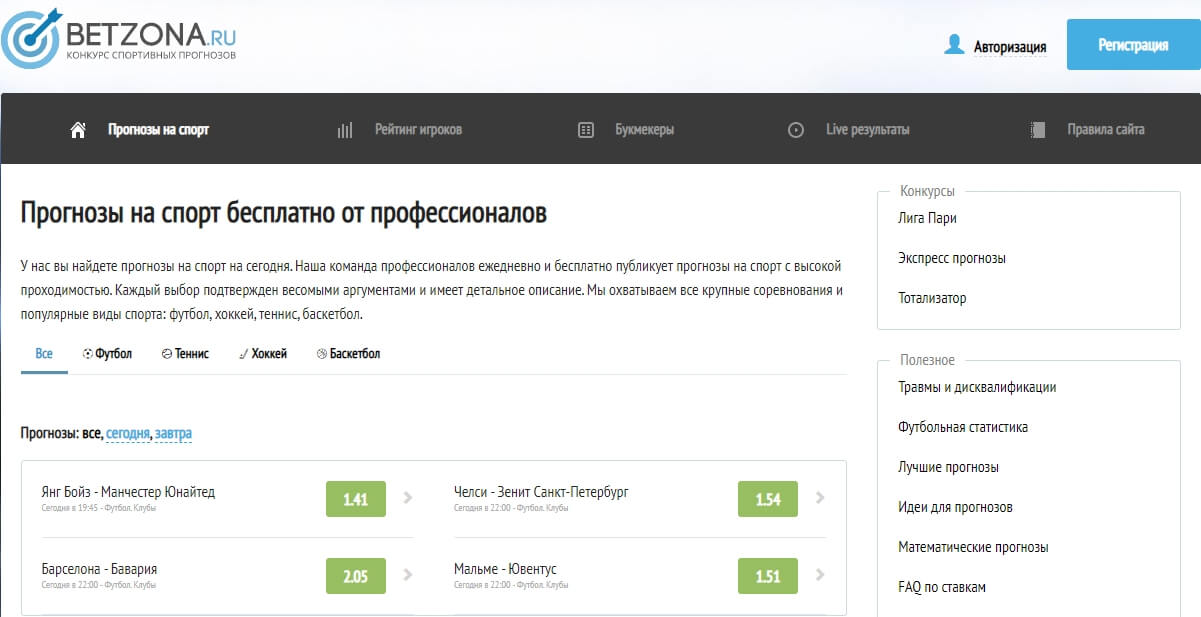Open Травмы и дисквалификации link
This screenshot has height=617, width=1201.
(977, 387)
